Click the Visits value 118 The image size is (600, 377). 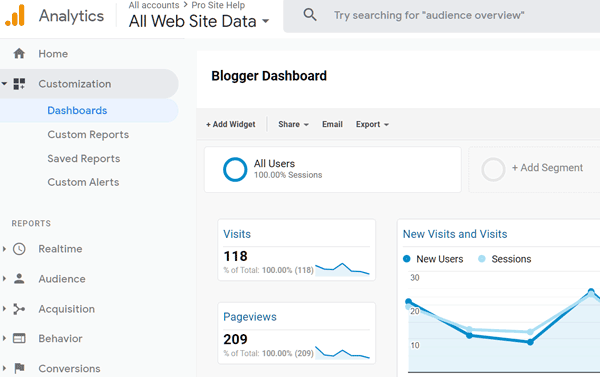(235, 256)
